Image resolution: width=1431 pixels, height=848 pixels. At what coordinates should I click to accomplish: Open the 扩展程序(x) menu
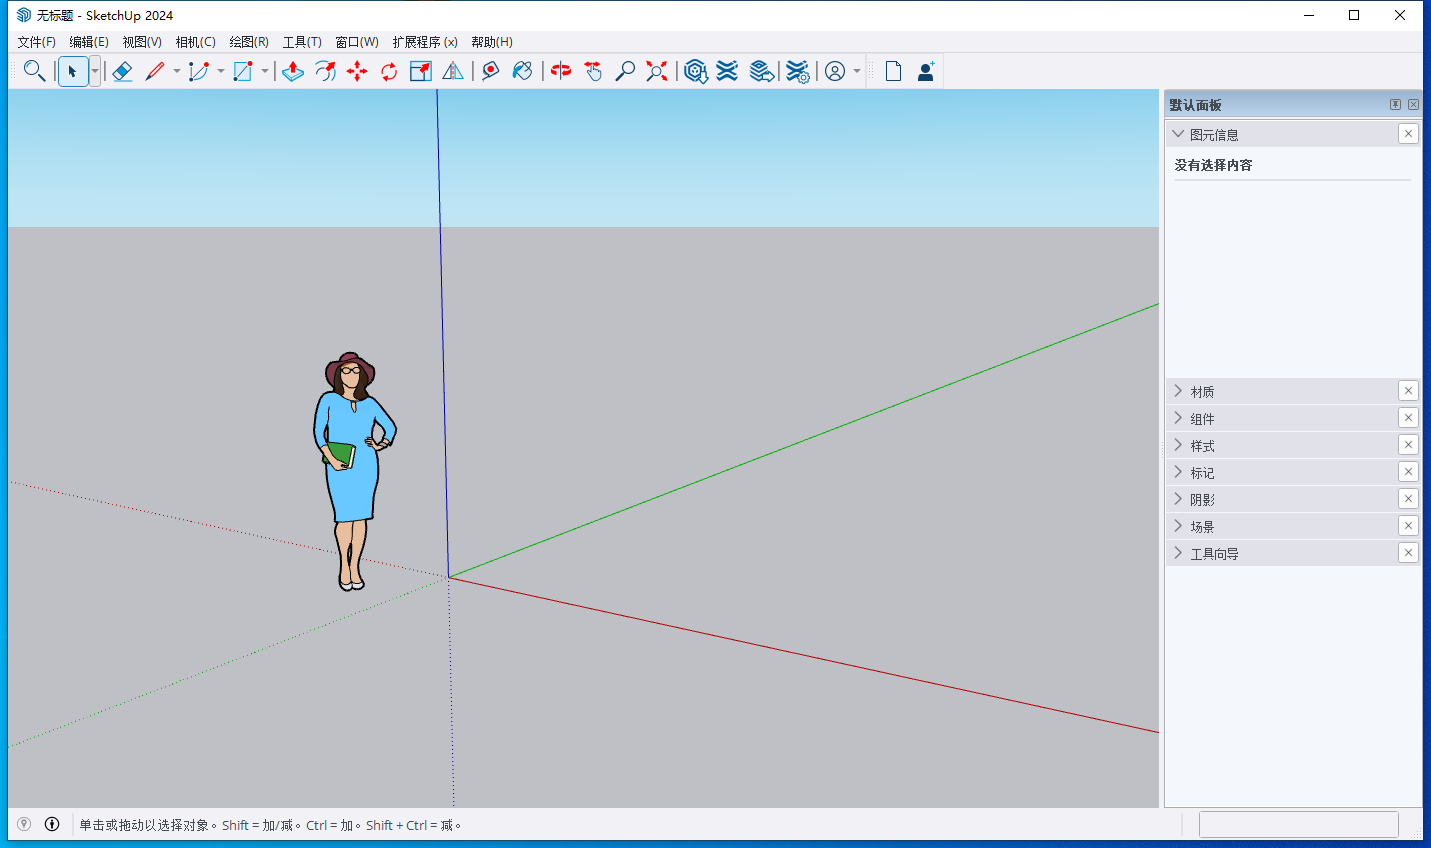point(424,41)
